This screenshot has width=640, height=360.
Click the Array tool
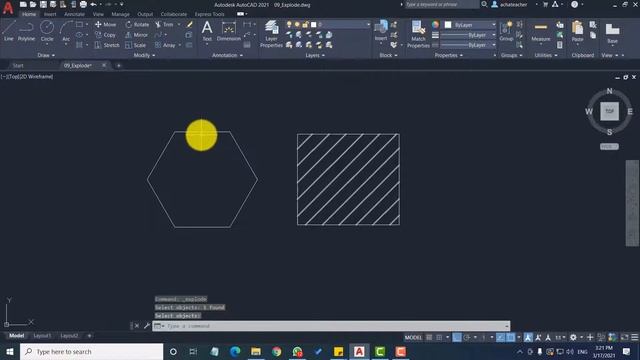[x=165, y=45]
